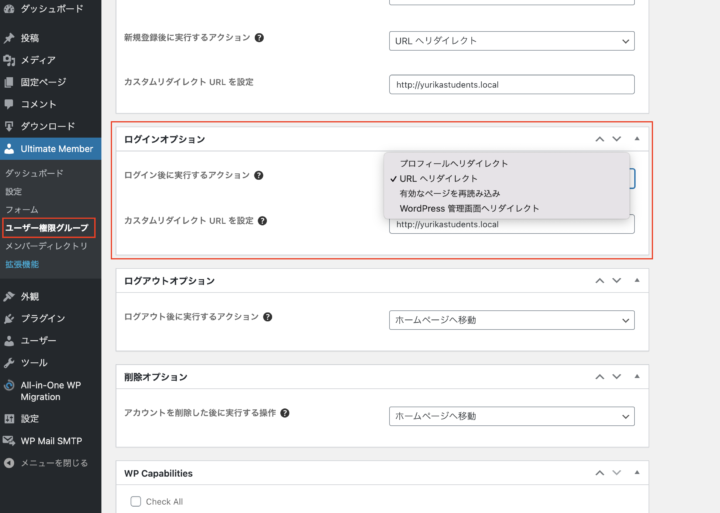720x513 pixels.
Task: Move 削除オプション panel down
Action: (x=617, y=376)
